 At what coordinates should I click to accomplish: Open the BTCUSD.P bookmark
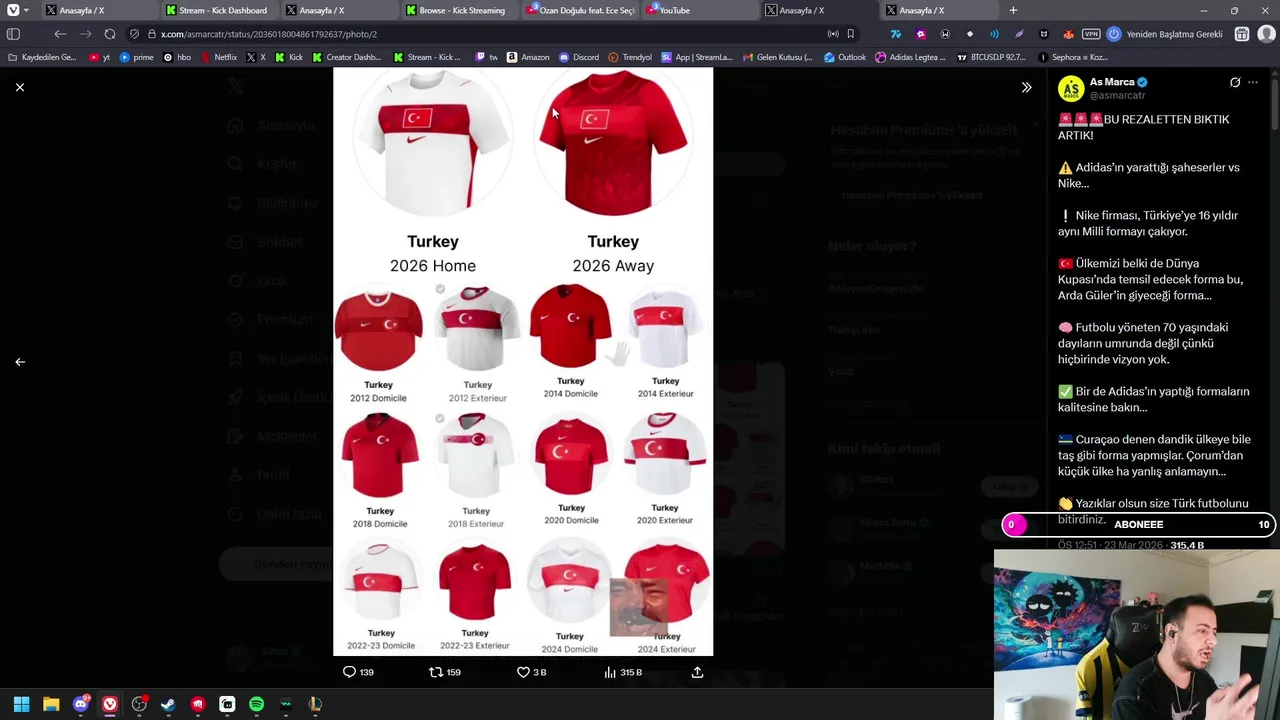pyautogui.click(x=991, y=57)
